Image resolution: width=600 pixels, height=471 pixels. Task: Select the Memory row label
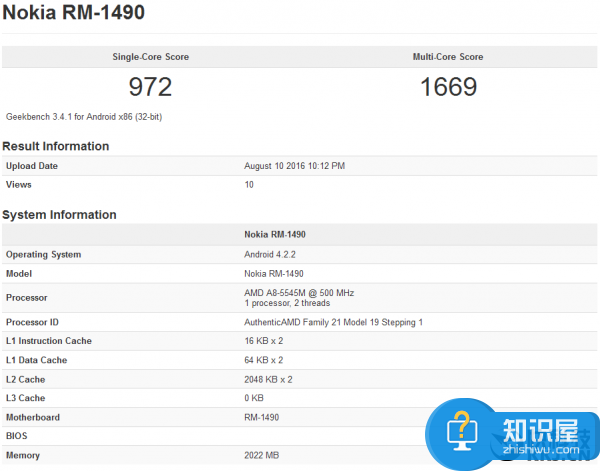[23, 455]
